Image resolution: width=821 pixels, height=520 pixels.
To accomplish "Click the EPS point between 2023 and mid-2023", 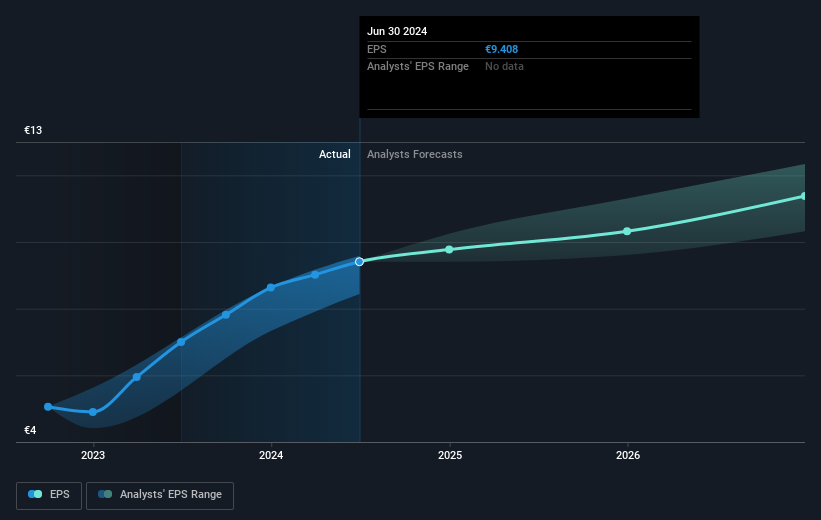I will tap(137, 377).
